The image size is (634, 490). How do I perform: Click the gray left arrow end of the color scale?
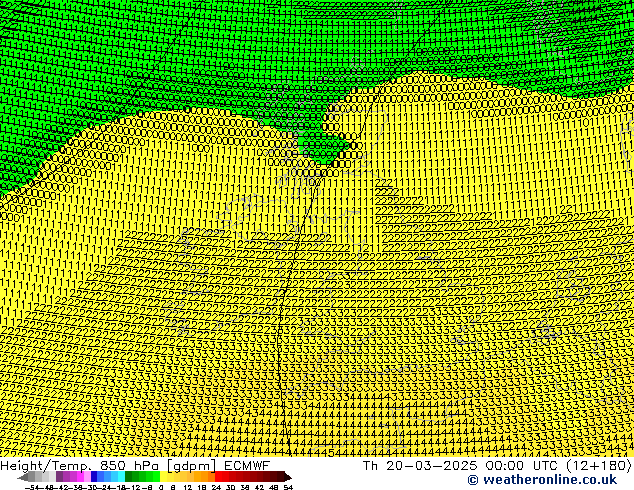click(22, 477)
